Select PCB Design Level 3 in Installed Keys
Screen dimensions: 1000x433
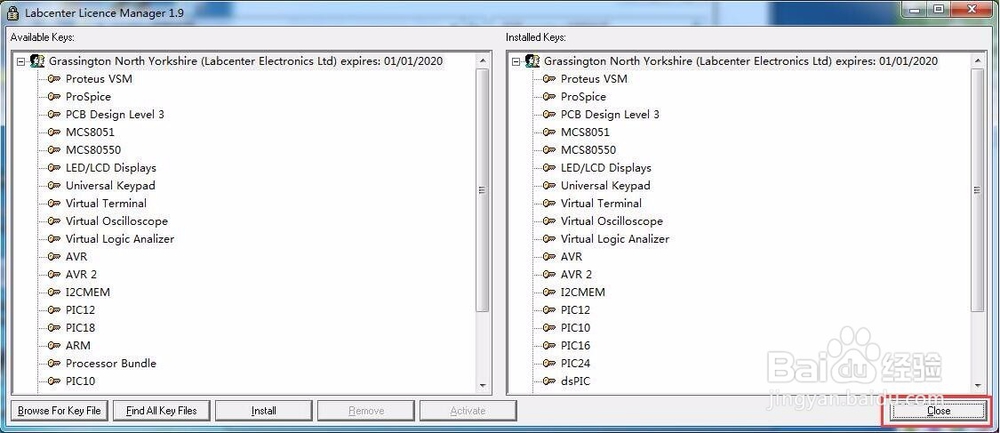tap(610, 115)
